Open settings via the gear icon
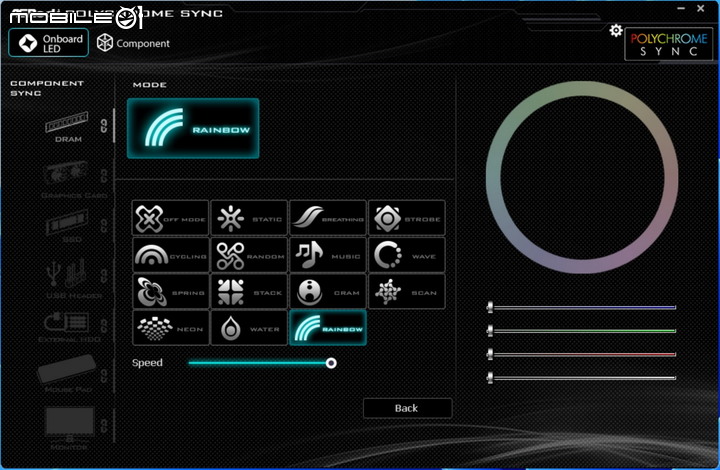The width and height of the screenshot is (720, 470). [616, 31]
